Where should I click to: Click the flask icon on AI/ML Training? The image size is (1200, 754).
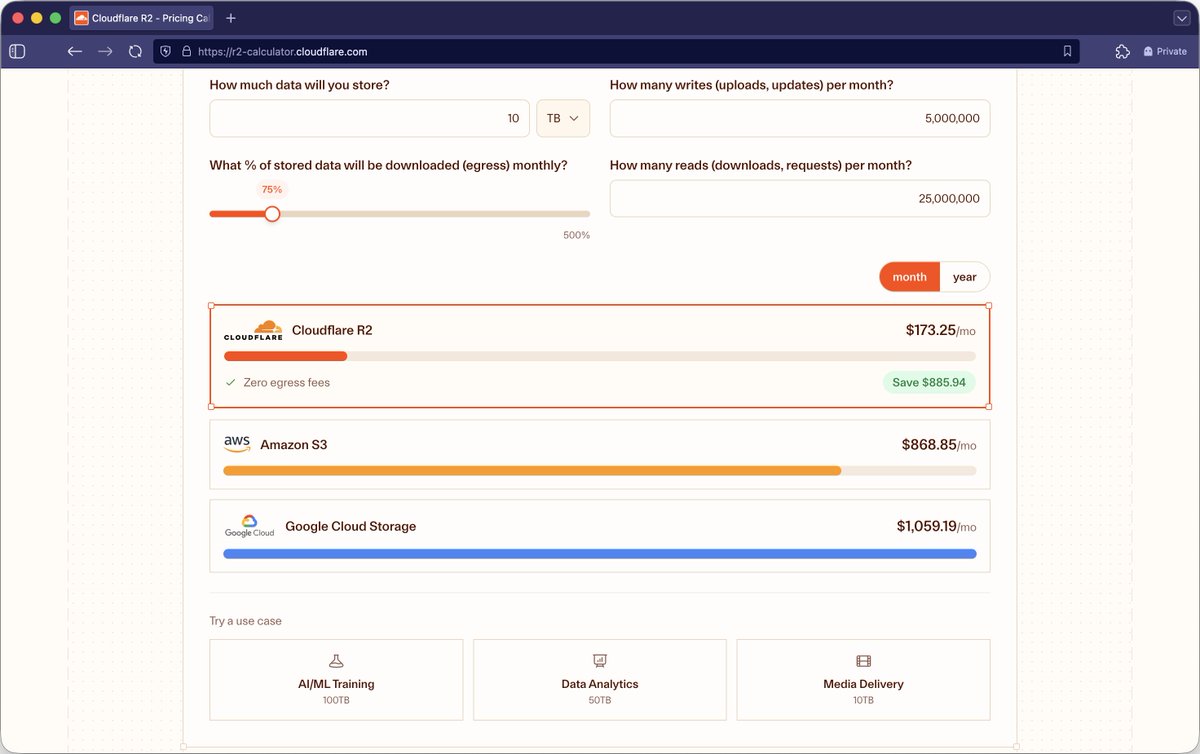tap(336, 661)
